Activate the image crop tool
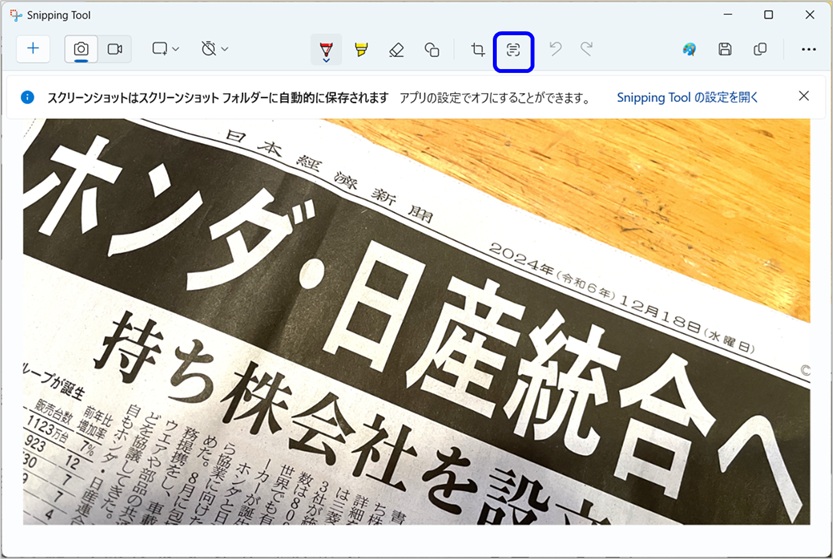The image size is (833, 559). 478,50
